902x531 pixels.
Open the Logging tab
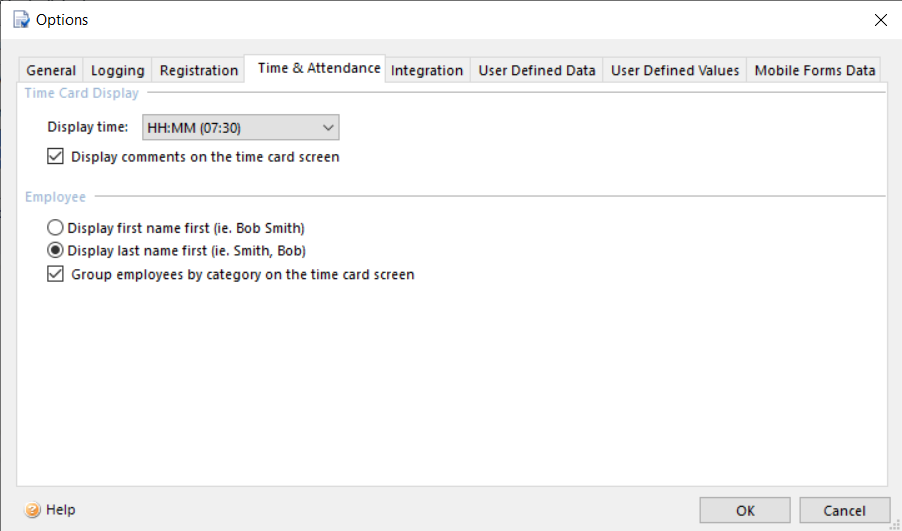coord(118,70)
